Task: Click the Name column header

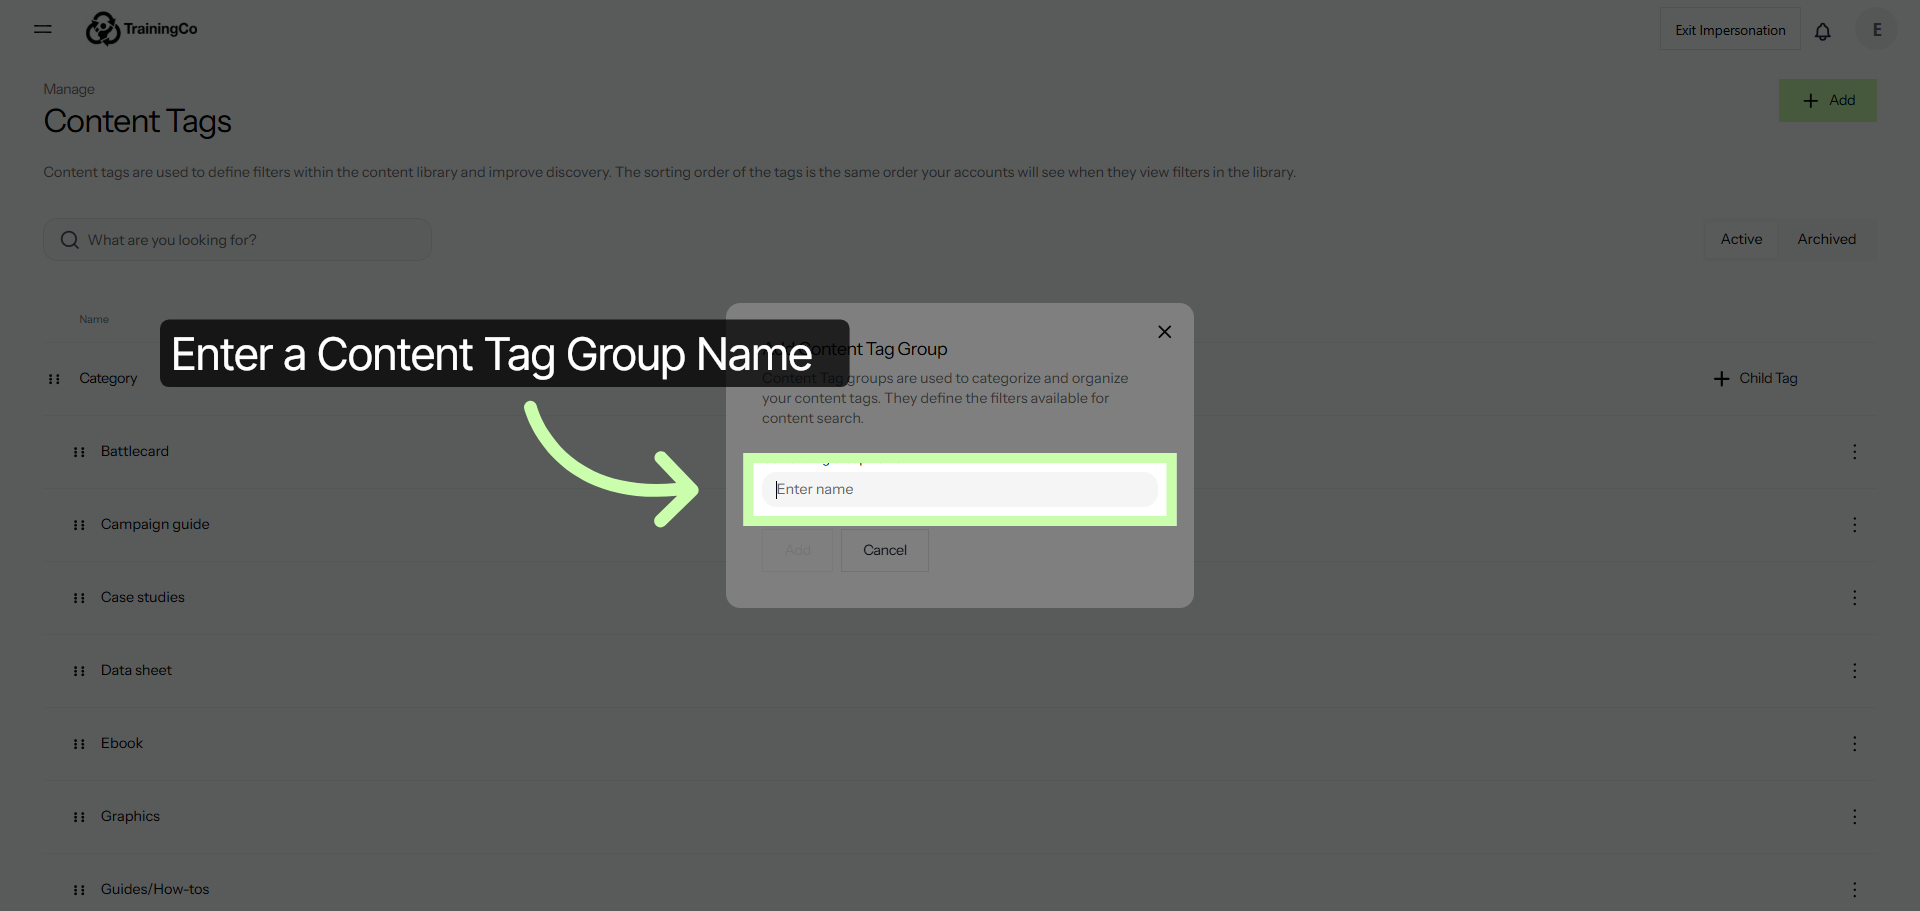Action: point(94,319)
